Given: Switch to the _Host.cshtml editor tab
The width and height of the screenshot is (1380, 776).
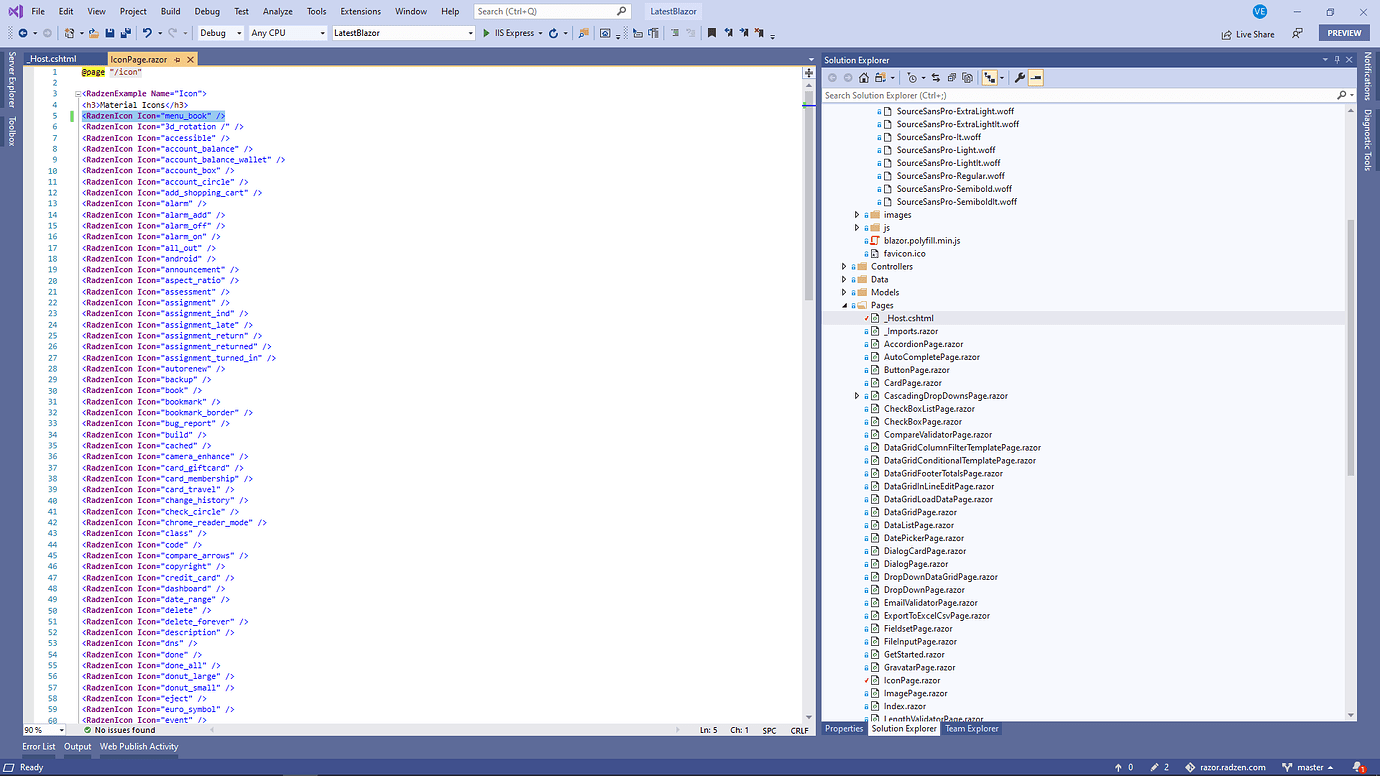Looking at the screenshot, I should point(52,60).
